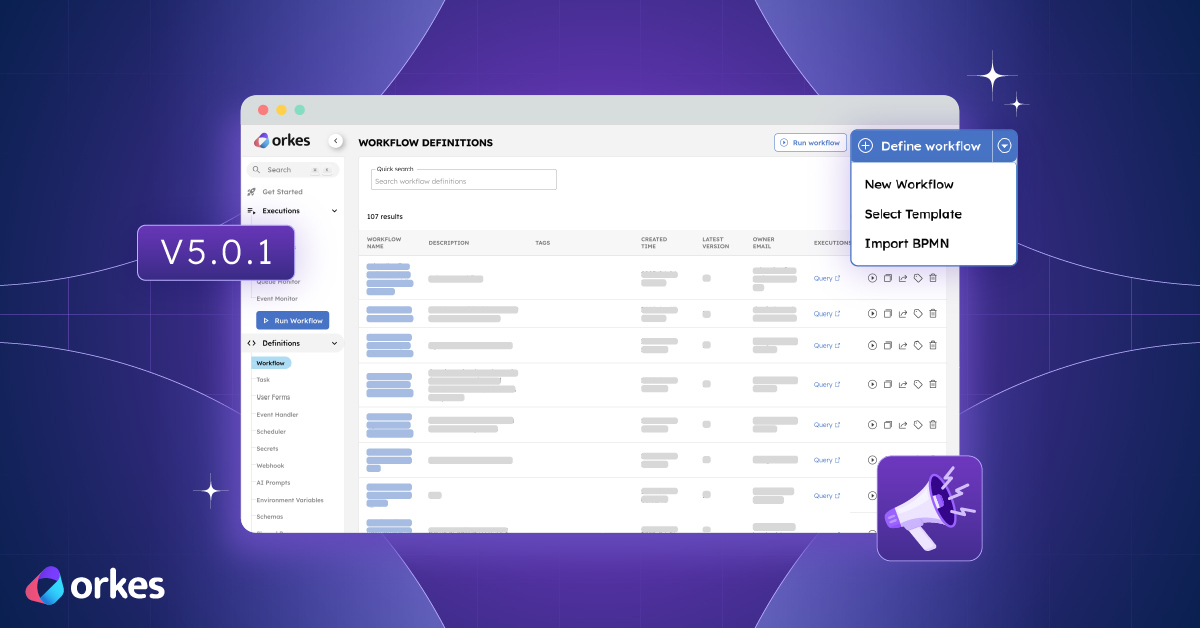Click the play icon in the second row
The image size is (1200, 628).
[873, 313]
